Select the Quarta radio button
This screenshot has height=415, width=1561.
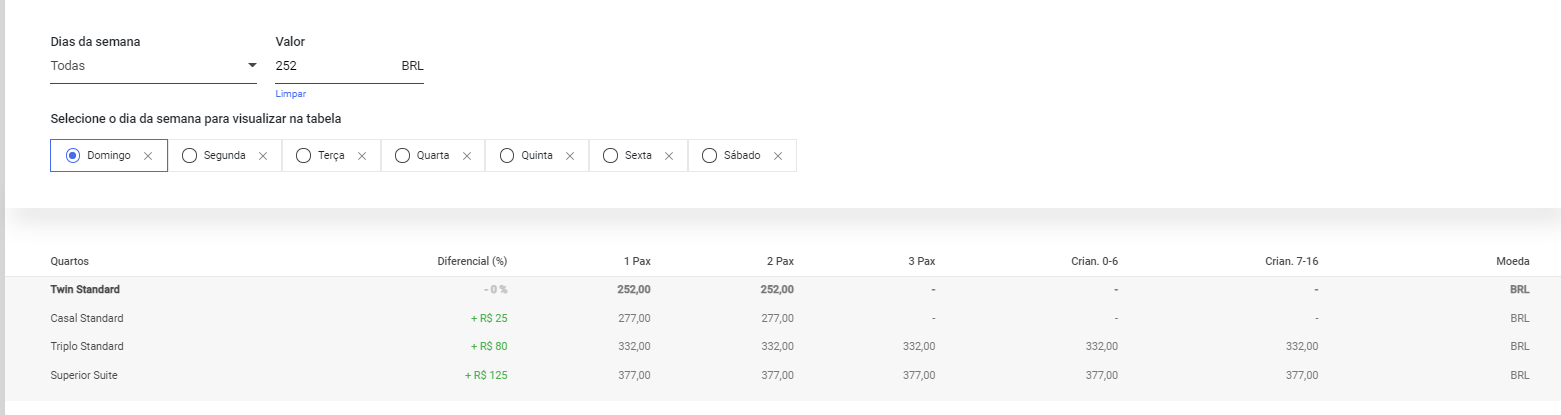tap(403, 156)
